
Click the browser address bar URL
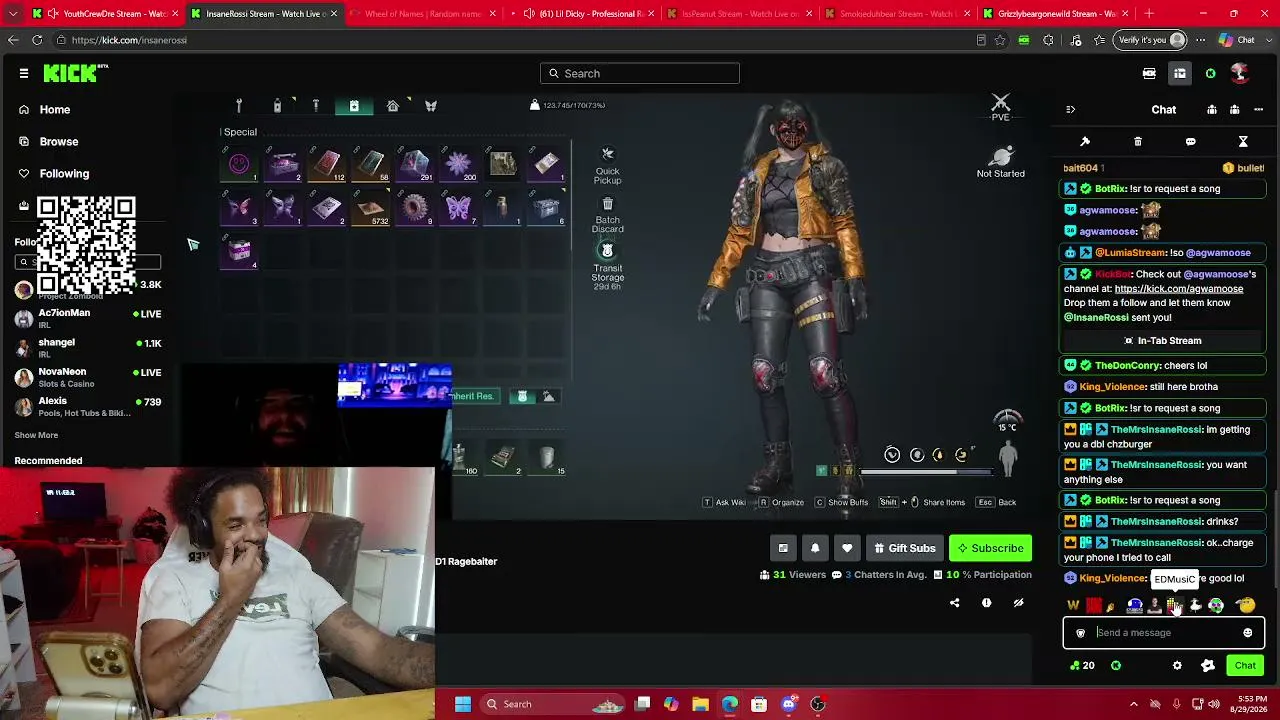[x=129, y=40]
